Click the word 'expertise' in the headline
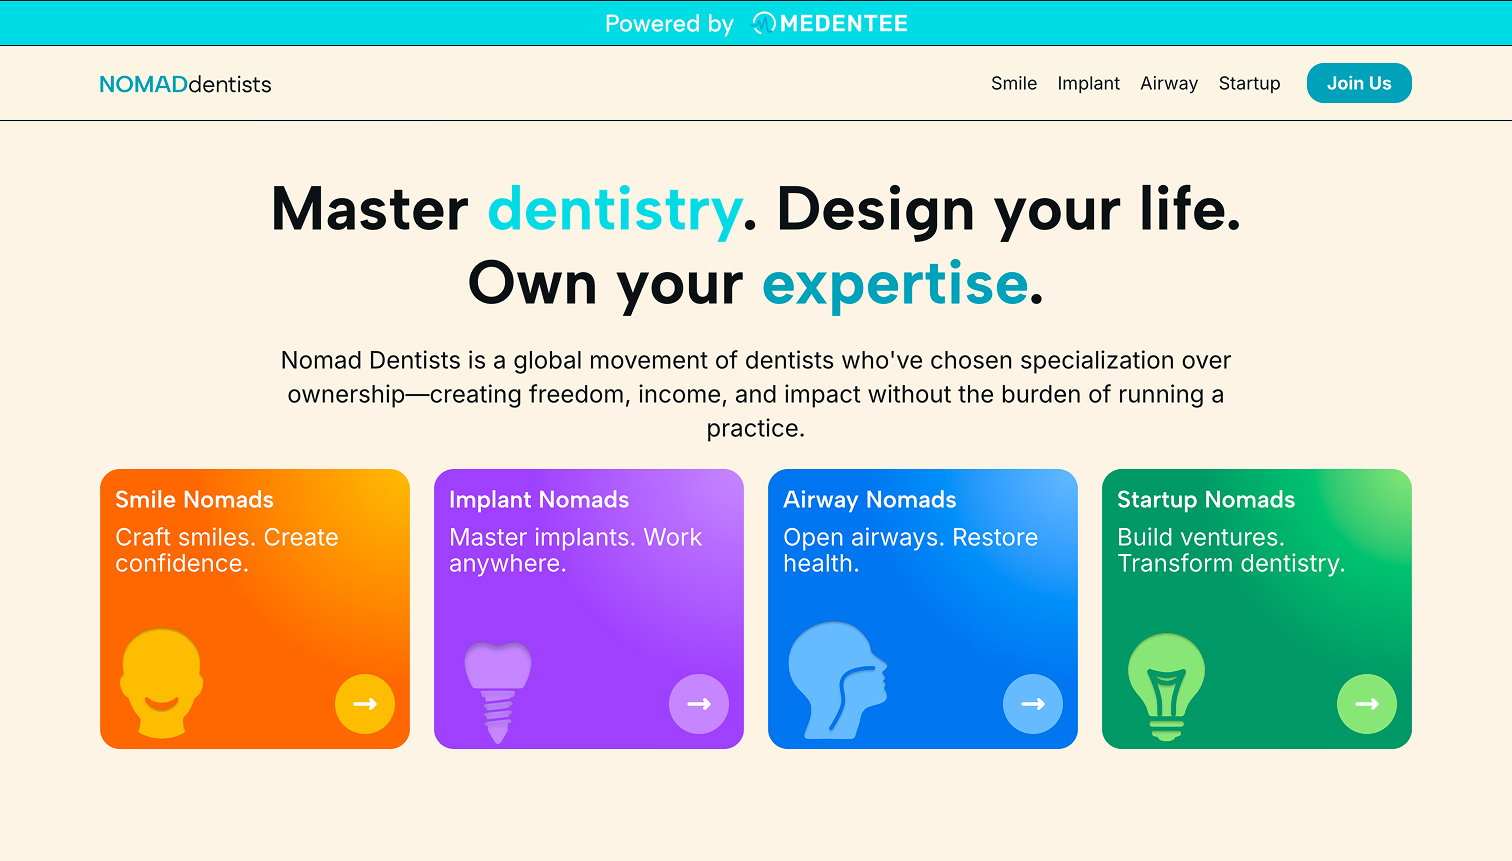 click(896, 284)
